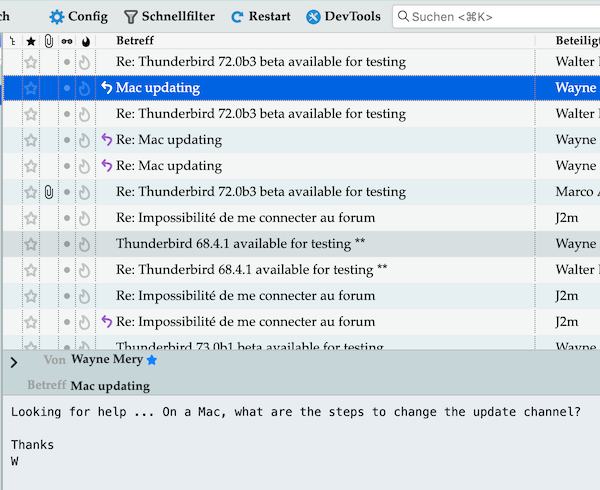Open the Thunderbird 72.0b3 message with attachment
The image size is (600, 490).
pos(260,192)
